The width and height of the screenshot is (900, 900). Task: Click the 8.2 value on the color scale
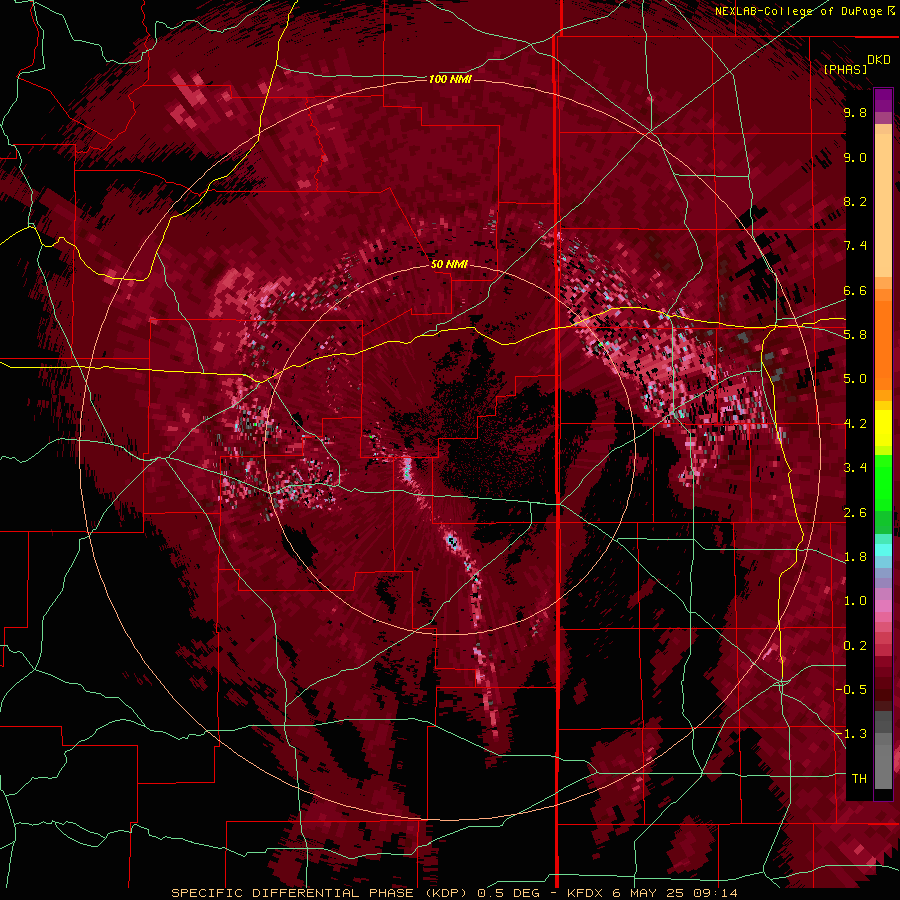(855, 201)
